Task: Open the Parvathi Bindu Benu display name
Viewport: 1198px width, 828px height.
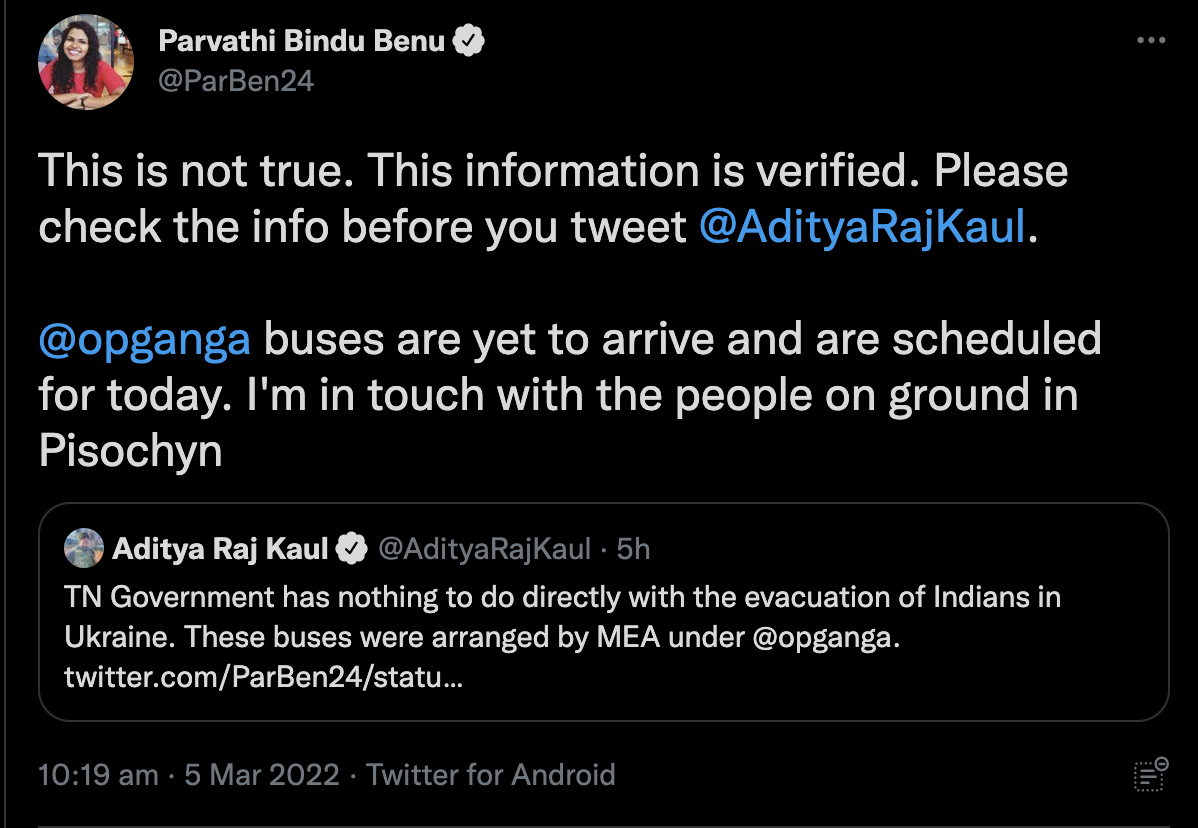Action: [301, 41]
